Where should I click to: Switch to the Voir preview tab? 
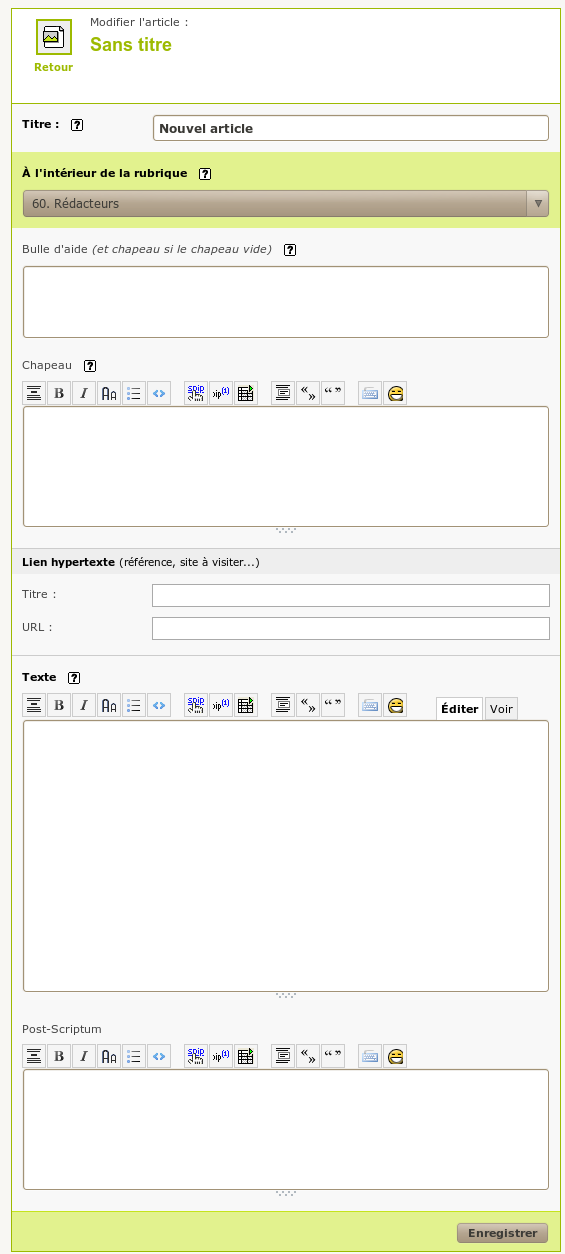click(x=501, y=709)
